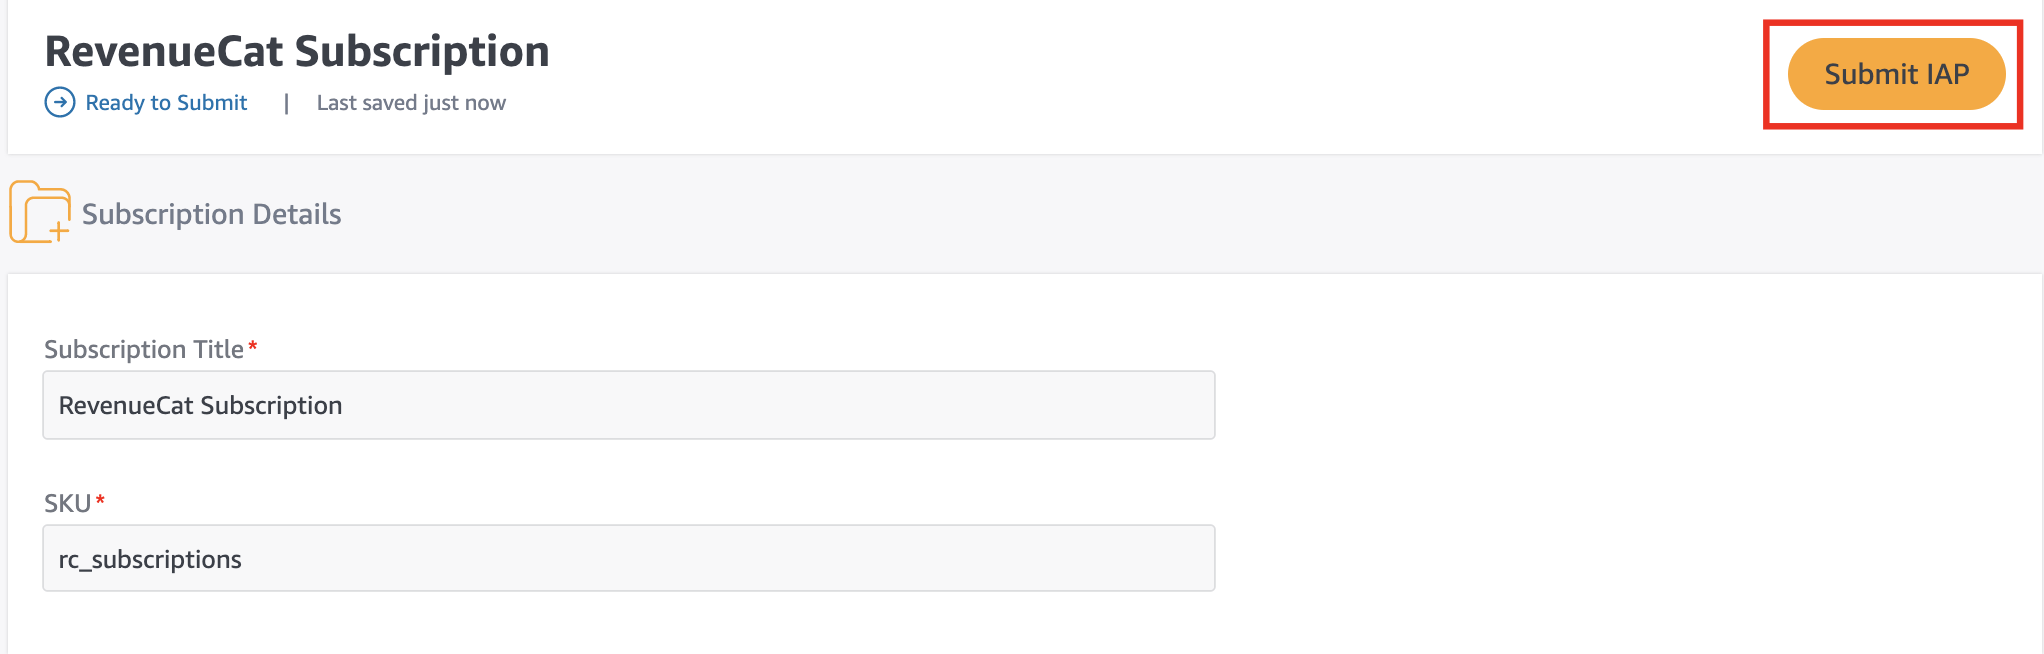Click the orange folder icon beside Subscription Details
The image size is (2044, 654).
pos(38,211)
